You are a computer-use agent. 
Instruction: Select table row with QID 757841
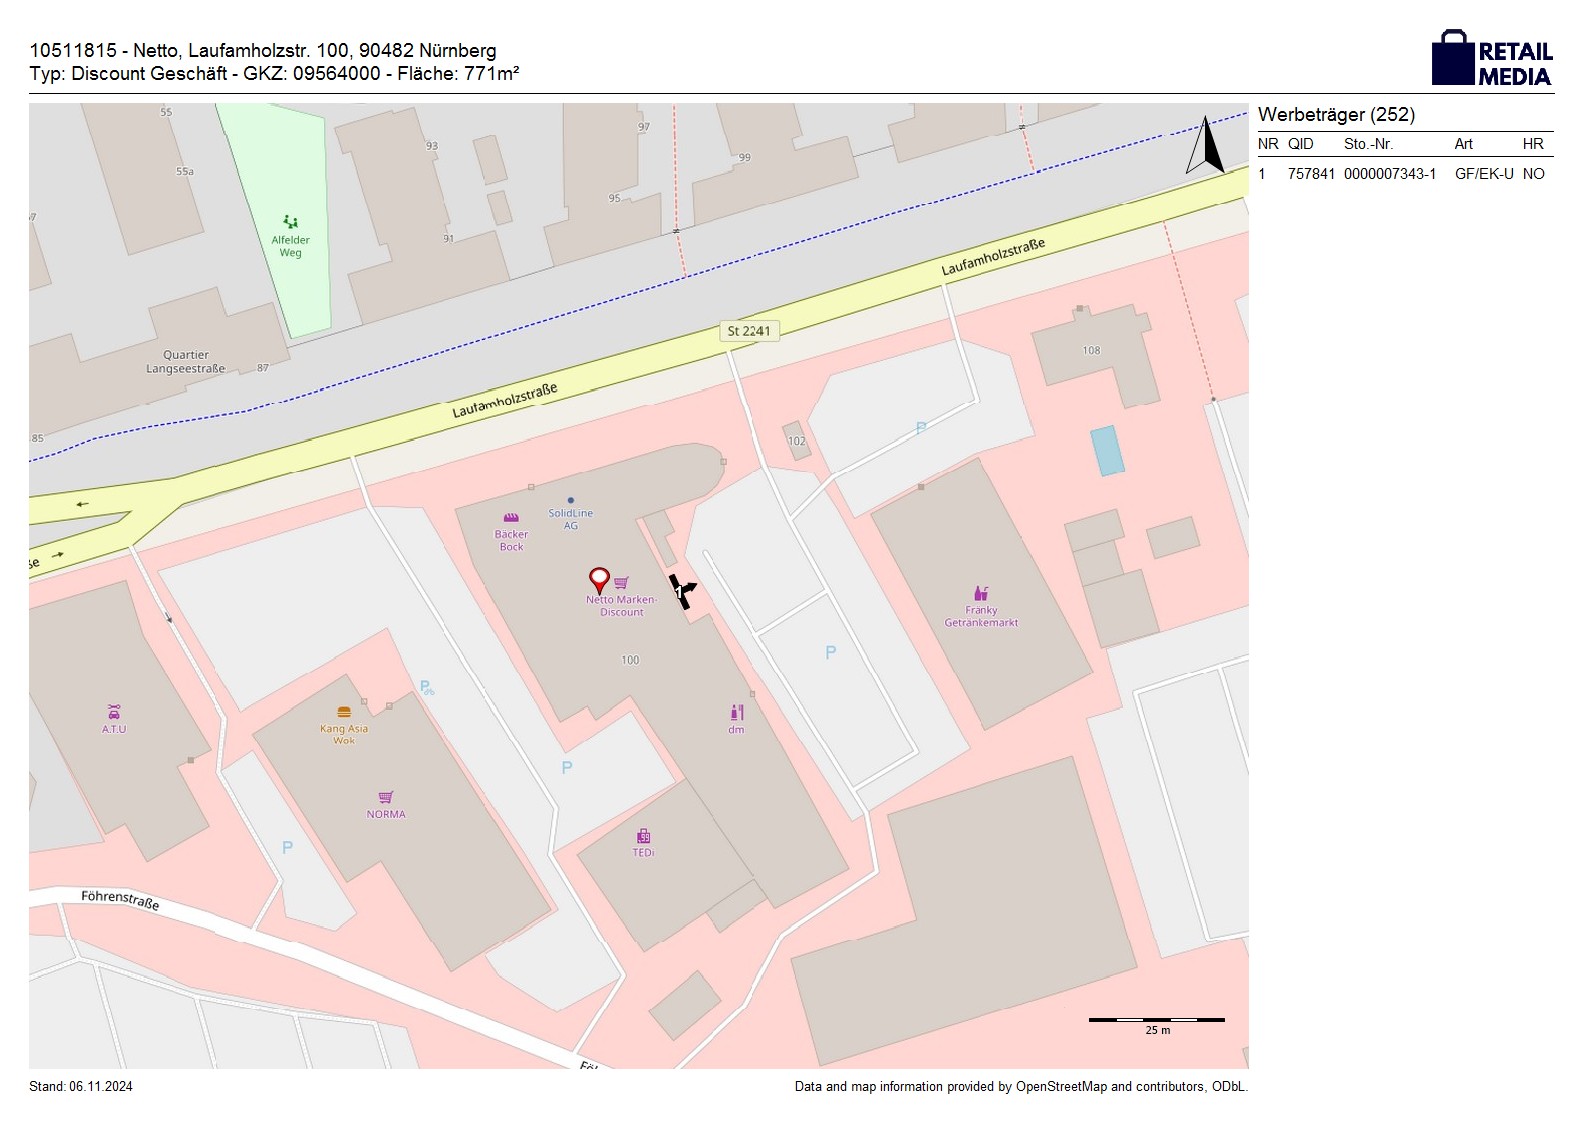(1404, 174)
